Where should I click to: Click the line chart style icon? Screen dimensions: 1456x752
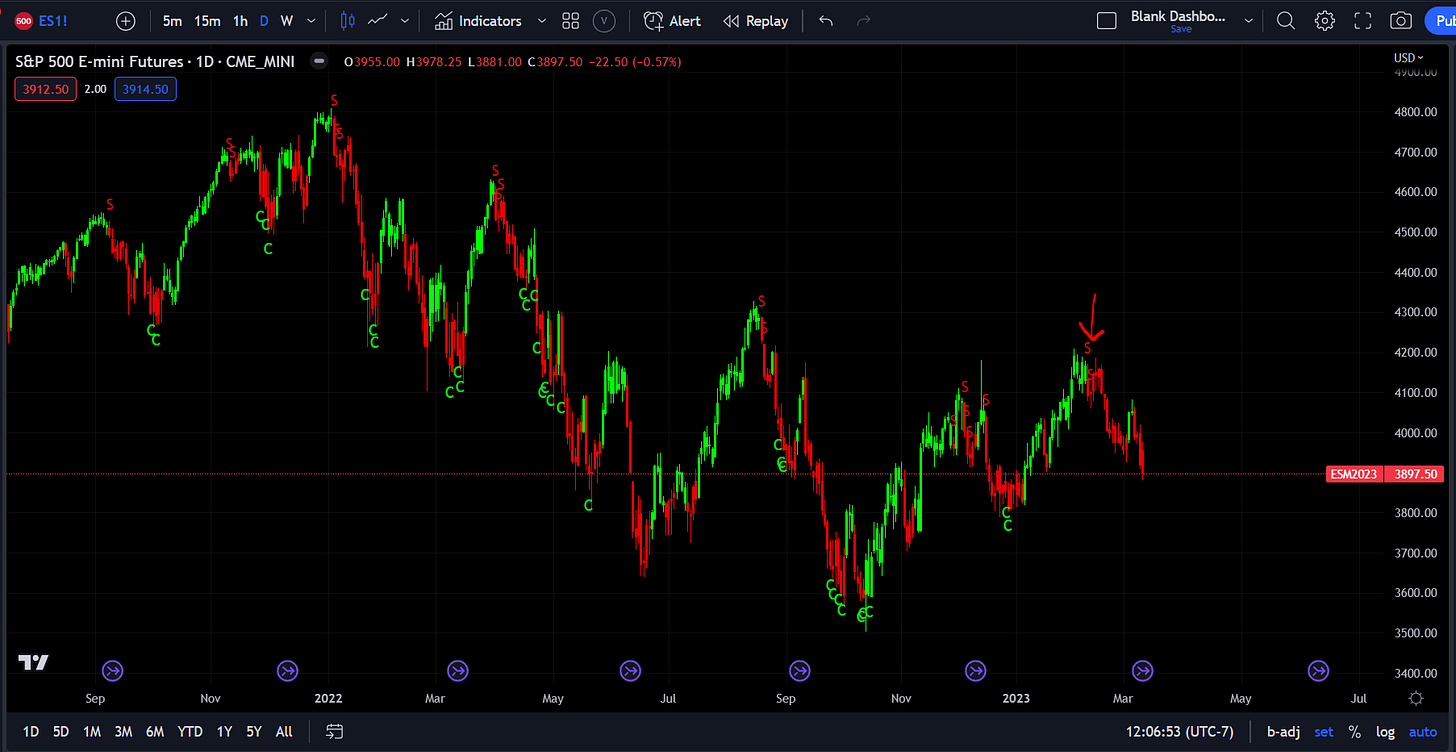[378, 20]
